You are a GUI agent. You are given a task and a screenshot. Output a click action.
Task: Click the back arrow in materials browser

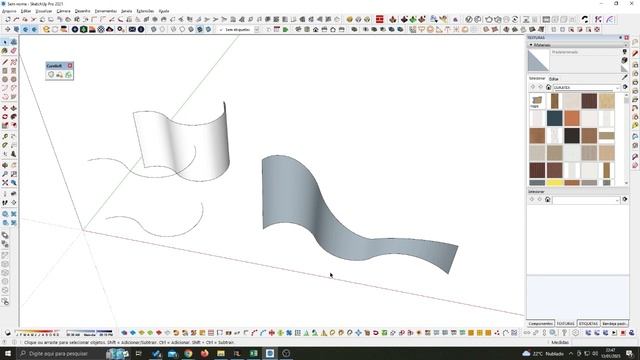(532, 87)
